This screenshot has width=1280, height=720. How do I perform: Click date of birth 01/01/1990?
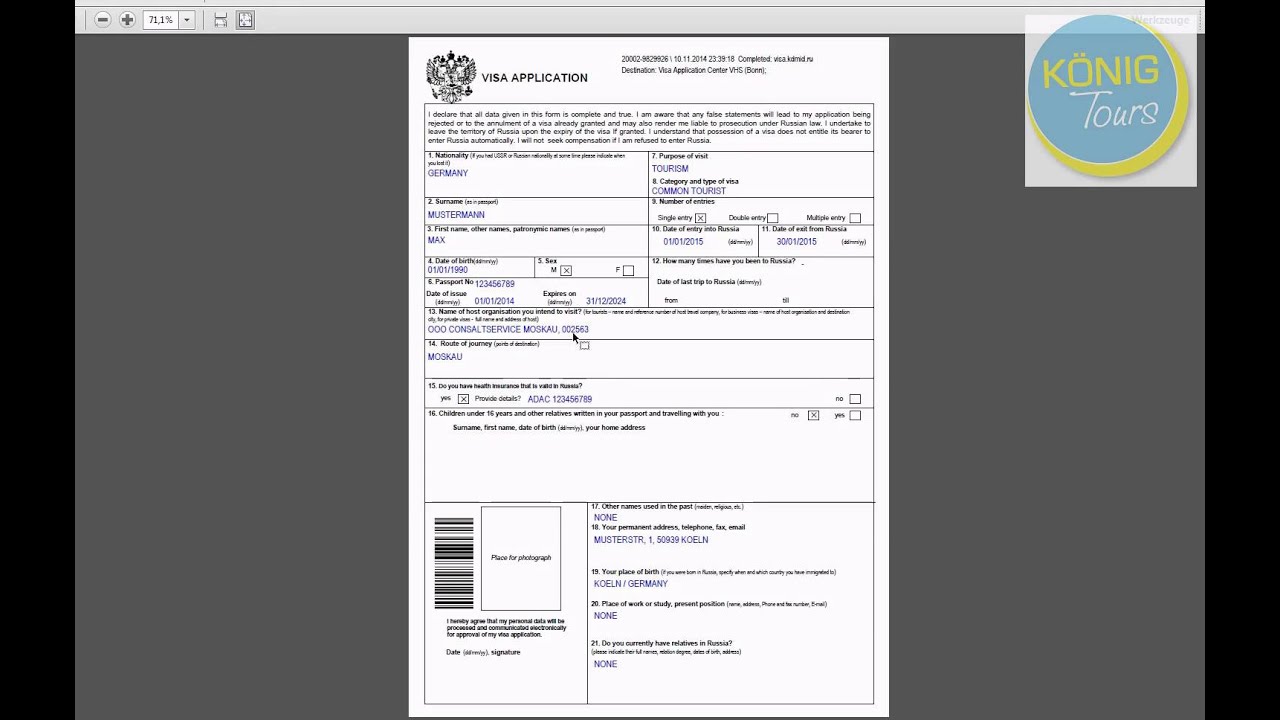(447, 270)
